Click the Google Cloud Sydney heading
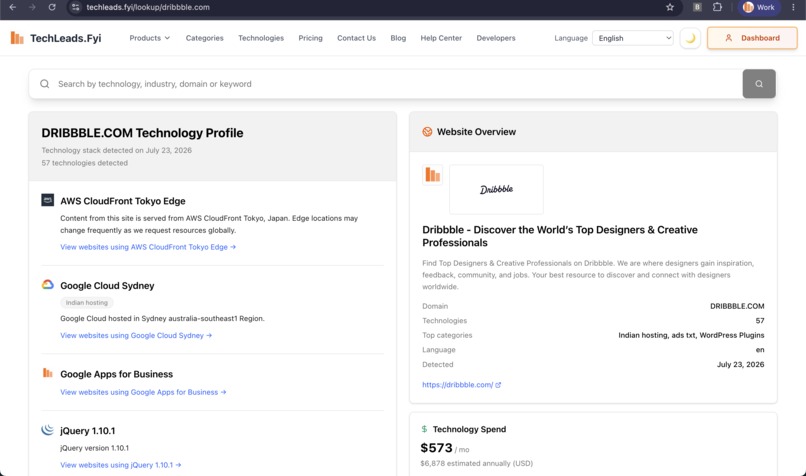The width and height of the screenshot is (806, 476). pyautogui.click(x=107, y=285)
